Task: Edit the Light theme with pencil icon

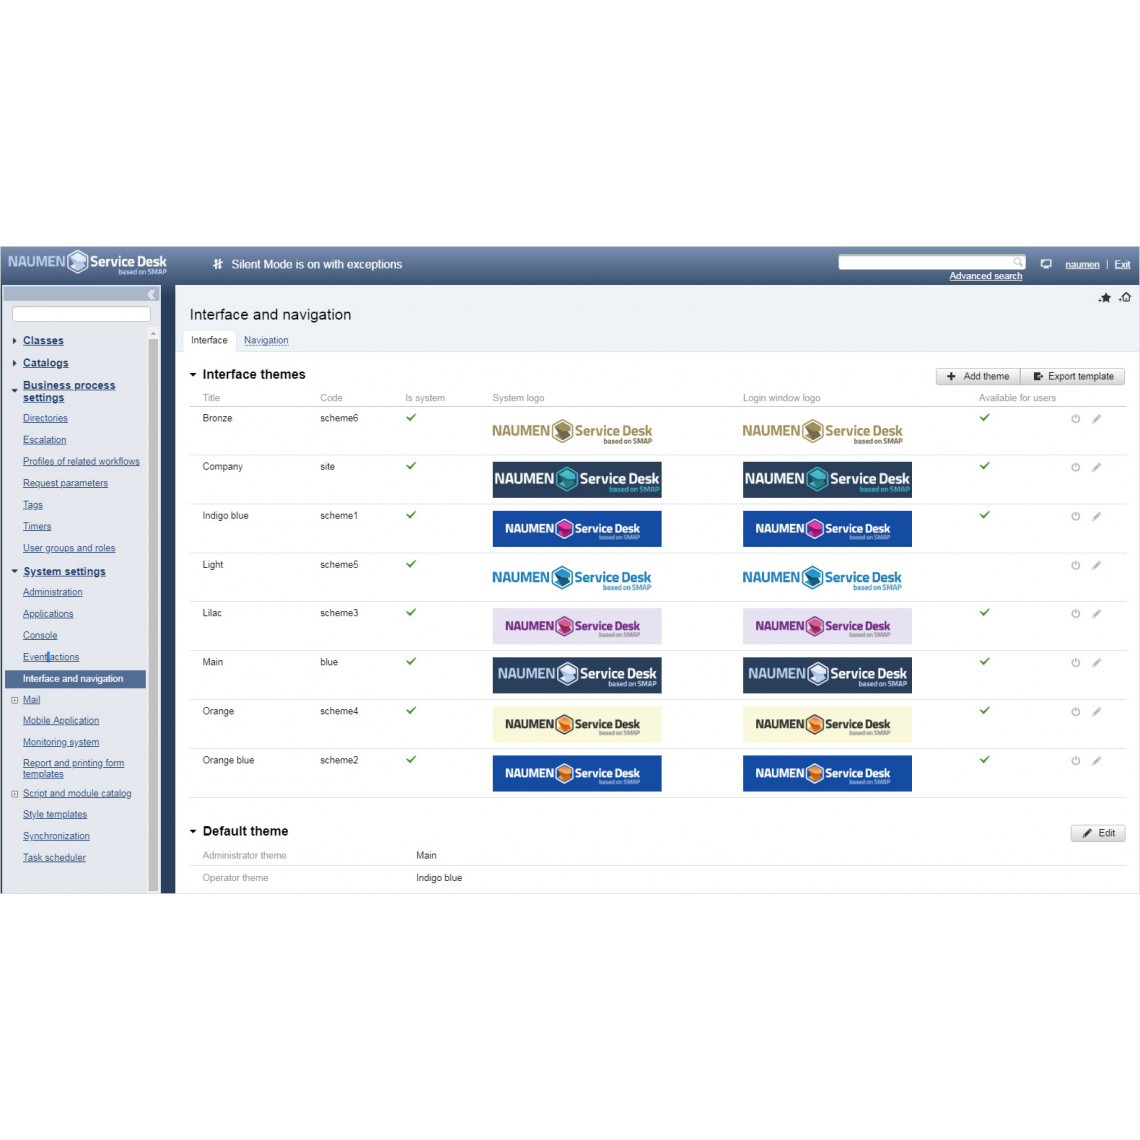Action: 1096,565
